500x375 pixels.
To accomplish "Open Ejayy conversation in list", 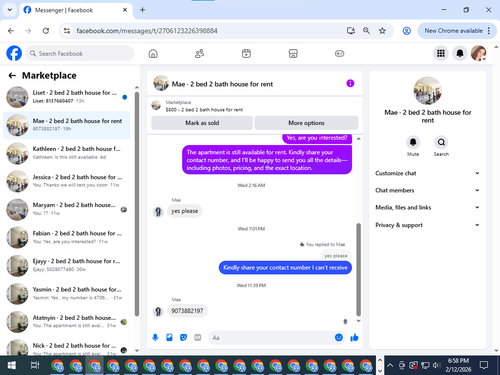I will tap(67, 265).
